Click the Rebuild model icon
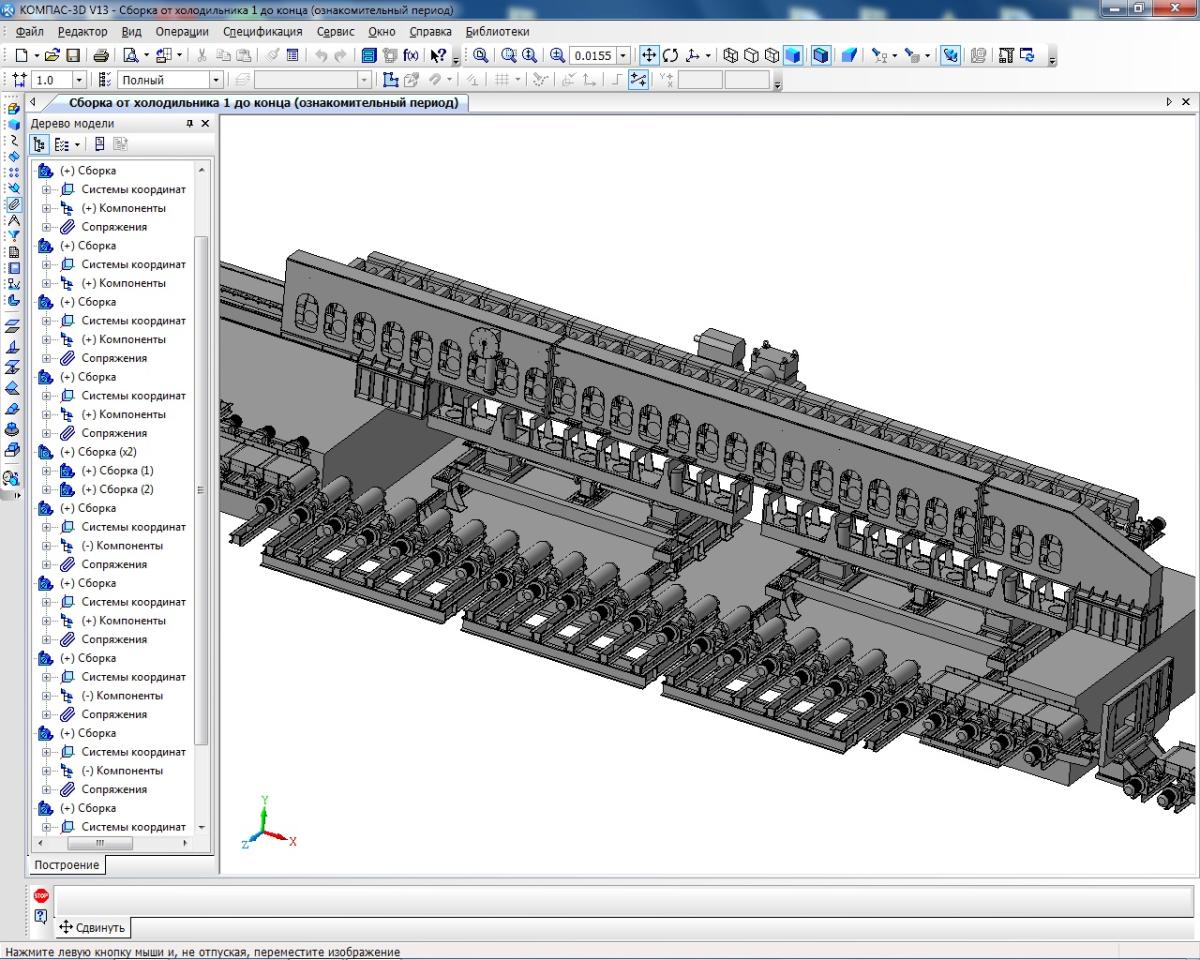Image resolution: width=1200 pixels, height=960 pixels. point(1027,56)
